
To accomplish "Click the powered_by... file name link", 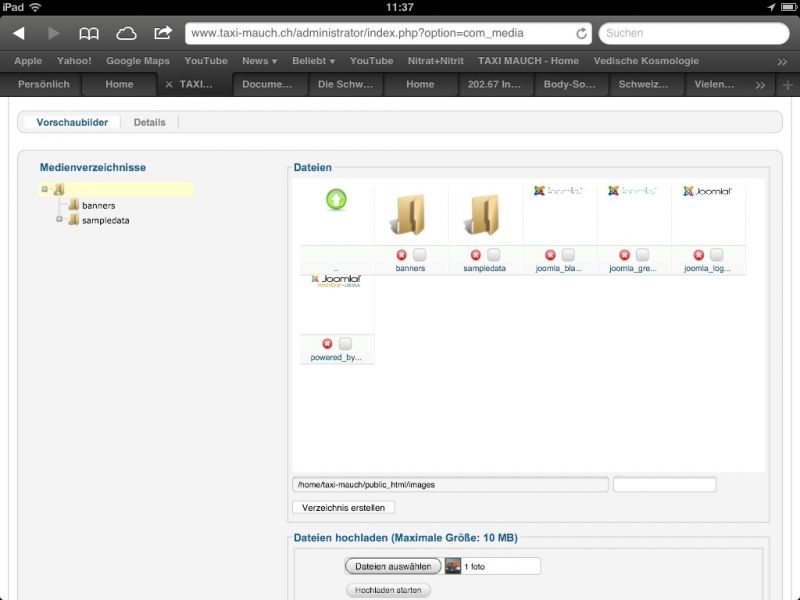I will [x=336, y=358].
